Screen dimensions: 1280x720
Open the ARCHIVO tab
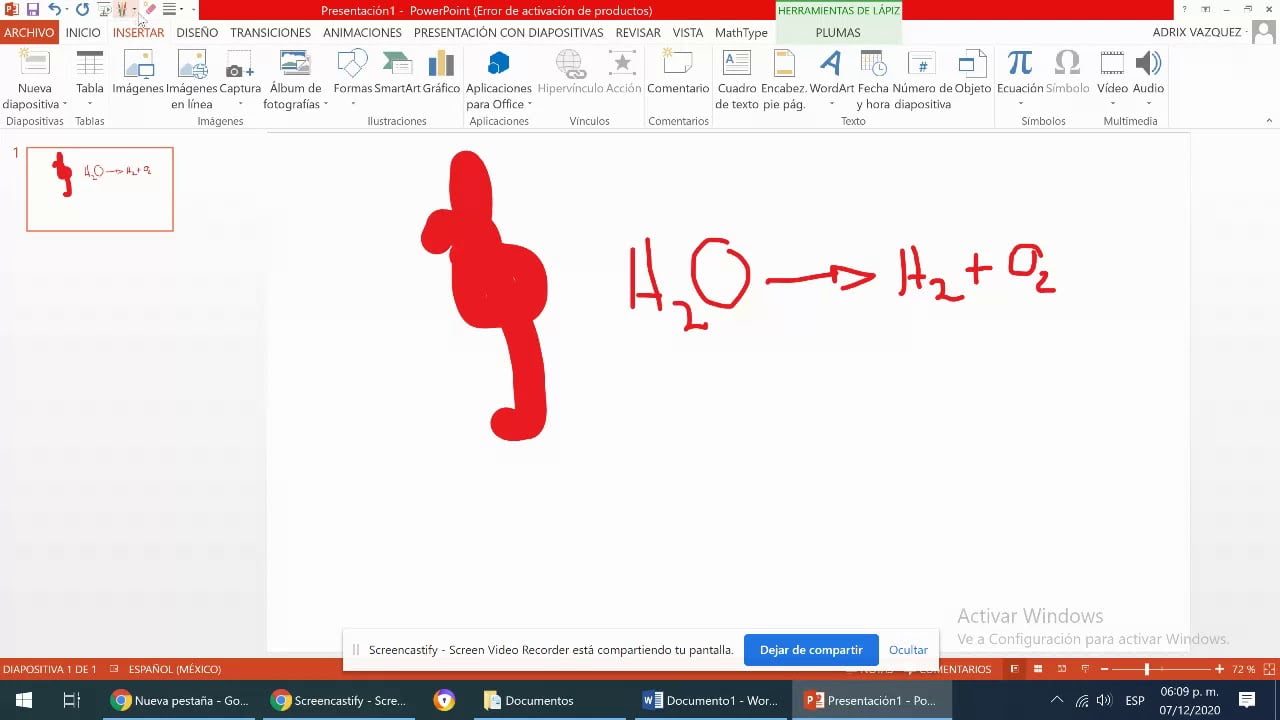point(29,32)
